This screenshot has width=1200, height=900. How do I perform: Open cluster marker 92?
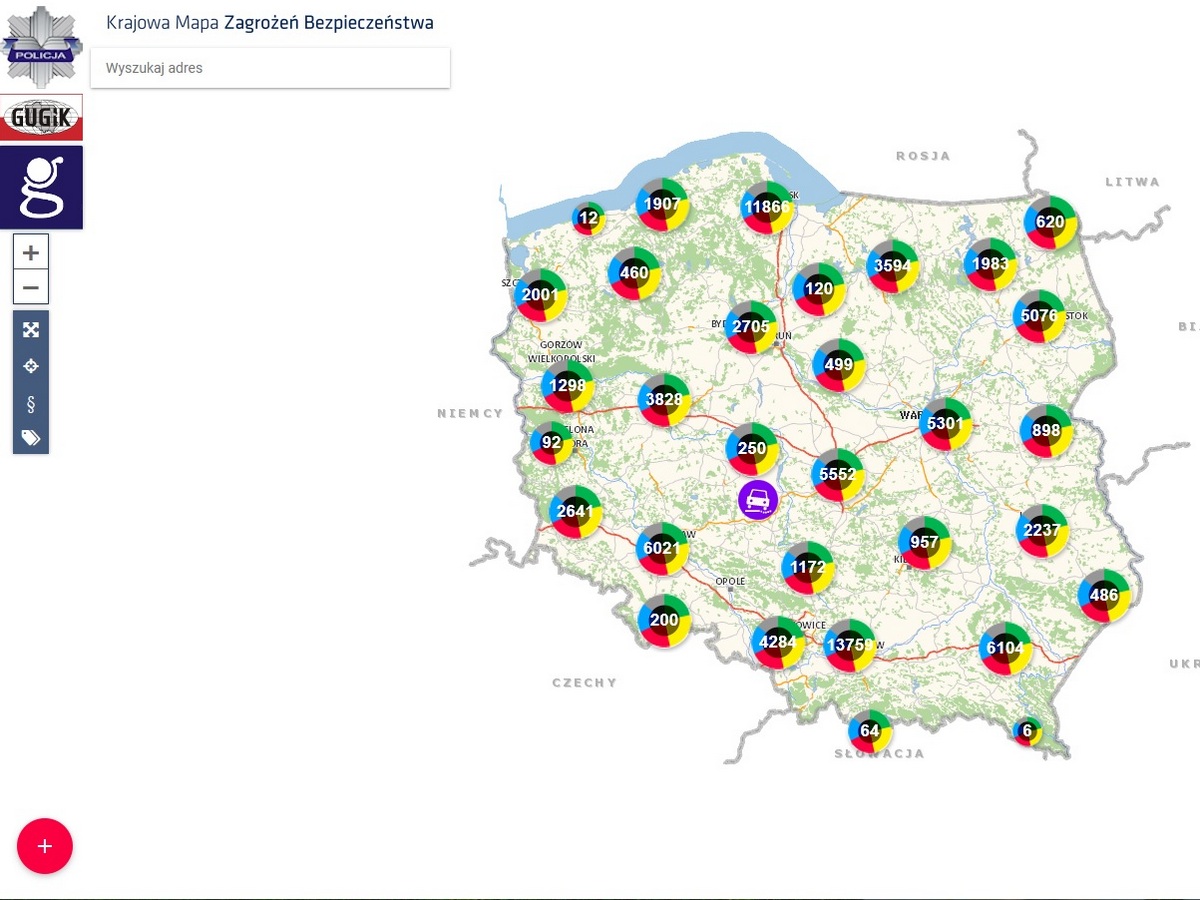[551, 443]
